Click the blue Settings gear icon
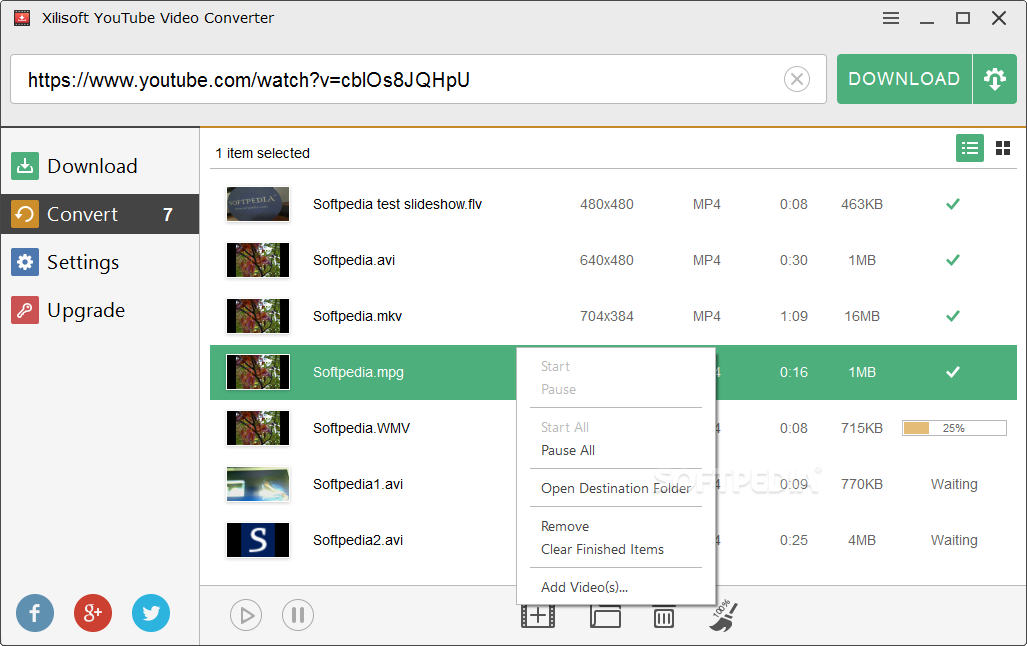The height and width of the screenshot is (646, 1027). (25, 262)
